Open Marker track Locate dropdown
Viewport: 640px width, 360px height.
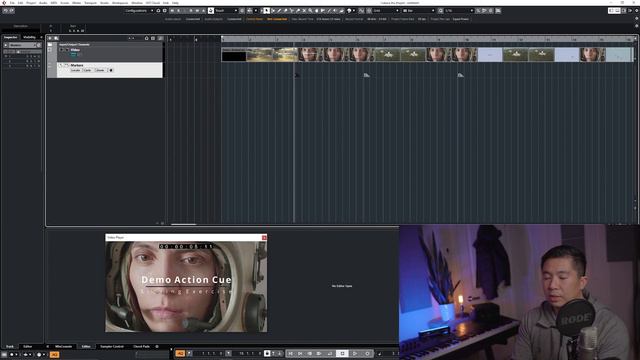pos(76,70)
